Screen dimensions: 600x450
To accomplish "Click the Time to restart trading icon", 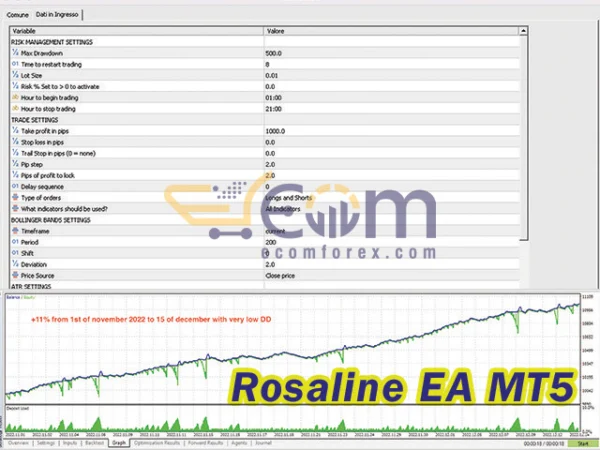I will click(x=15, y=64).
